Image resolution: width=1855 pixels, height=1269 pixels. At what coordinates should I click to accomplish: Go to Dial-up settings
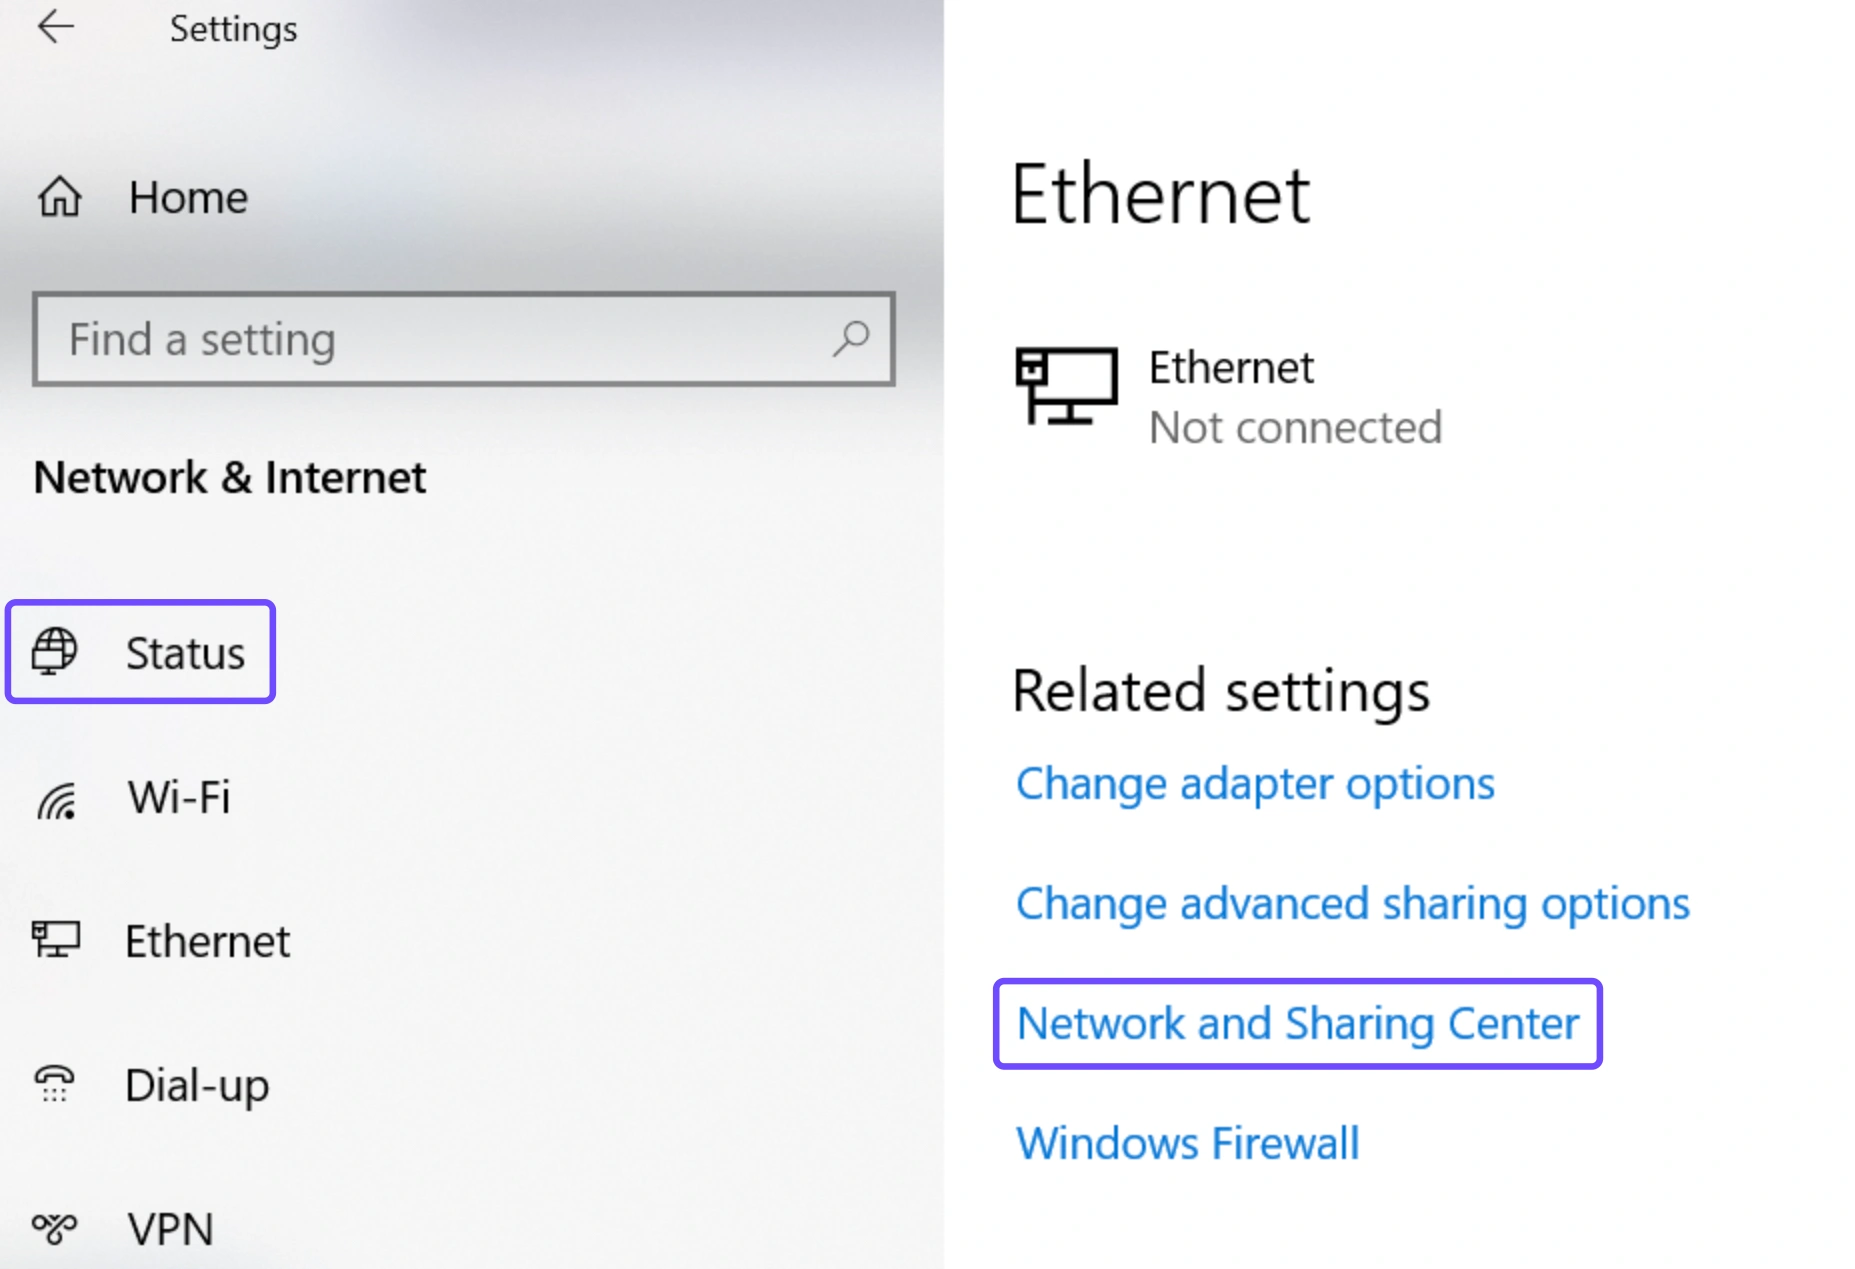[x=197, y=1085]
